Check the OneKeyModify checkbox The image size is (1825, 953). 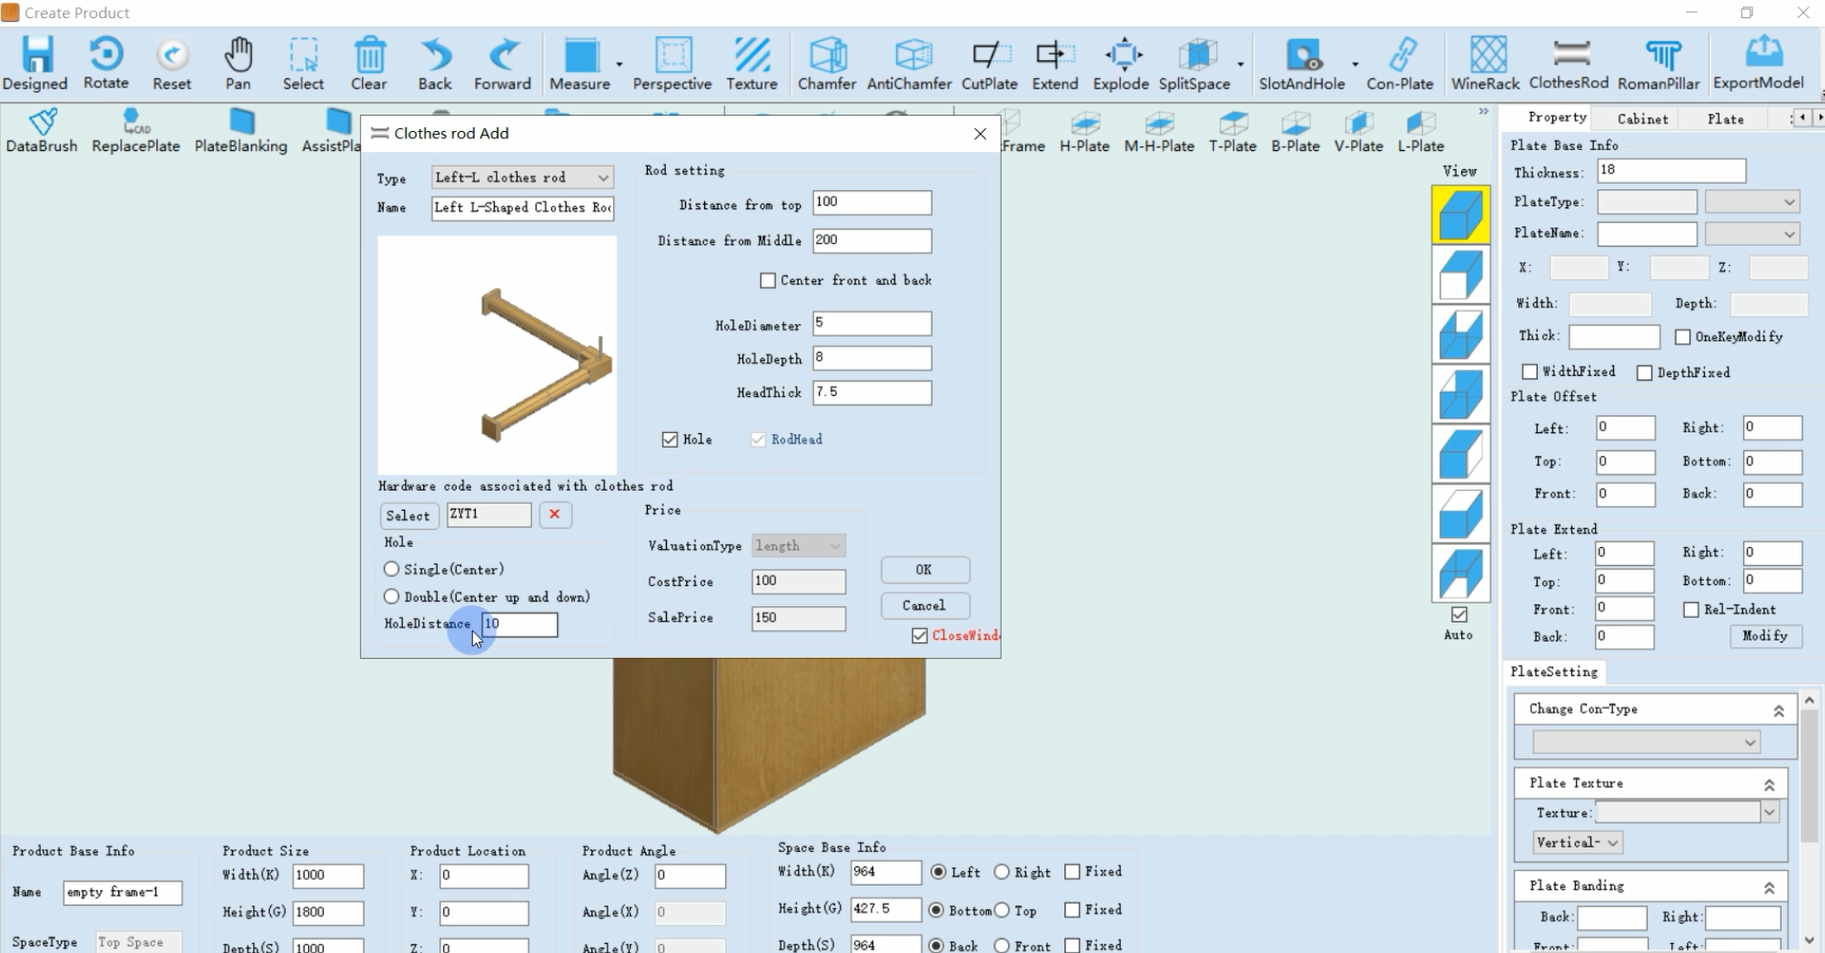click(x=1683, y=337)
